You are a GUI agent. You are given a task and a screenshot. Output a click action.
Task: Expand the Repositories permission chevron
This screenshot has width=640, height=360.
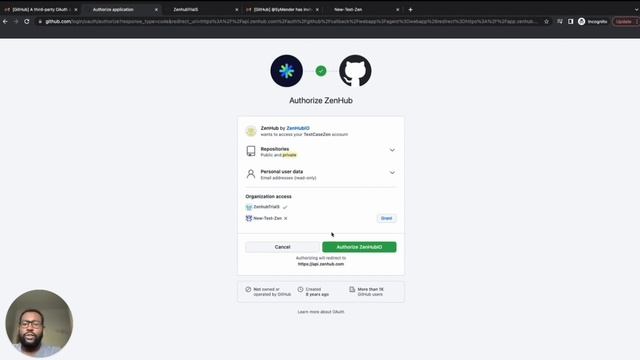pyautogui.click(x=392, y=150)
